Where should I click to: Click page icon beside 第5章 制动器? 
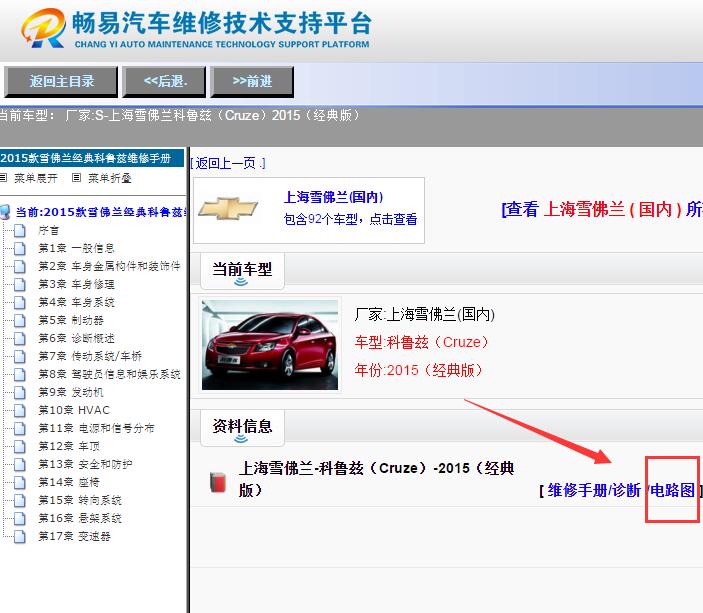20,320
